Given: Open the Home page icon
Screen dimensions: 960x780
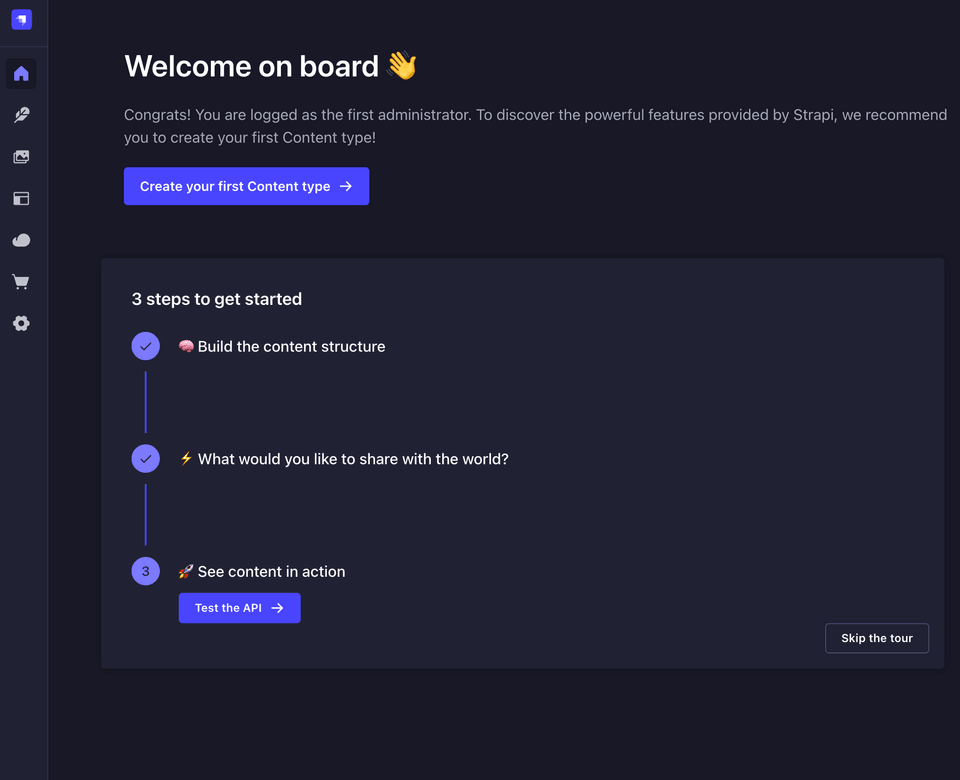Looking at the screenshot, I should [21, 74].
